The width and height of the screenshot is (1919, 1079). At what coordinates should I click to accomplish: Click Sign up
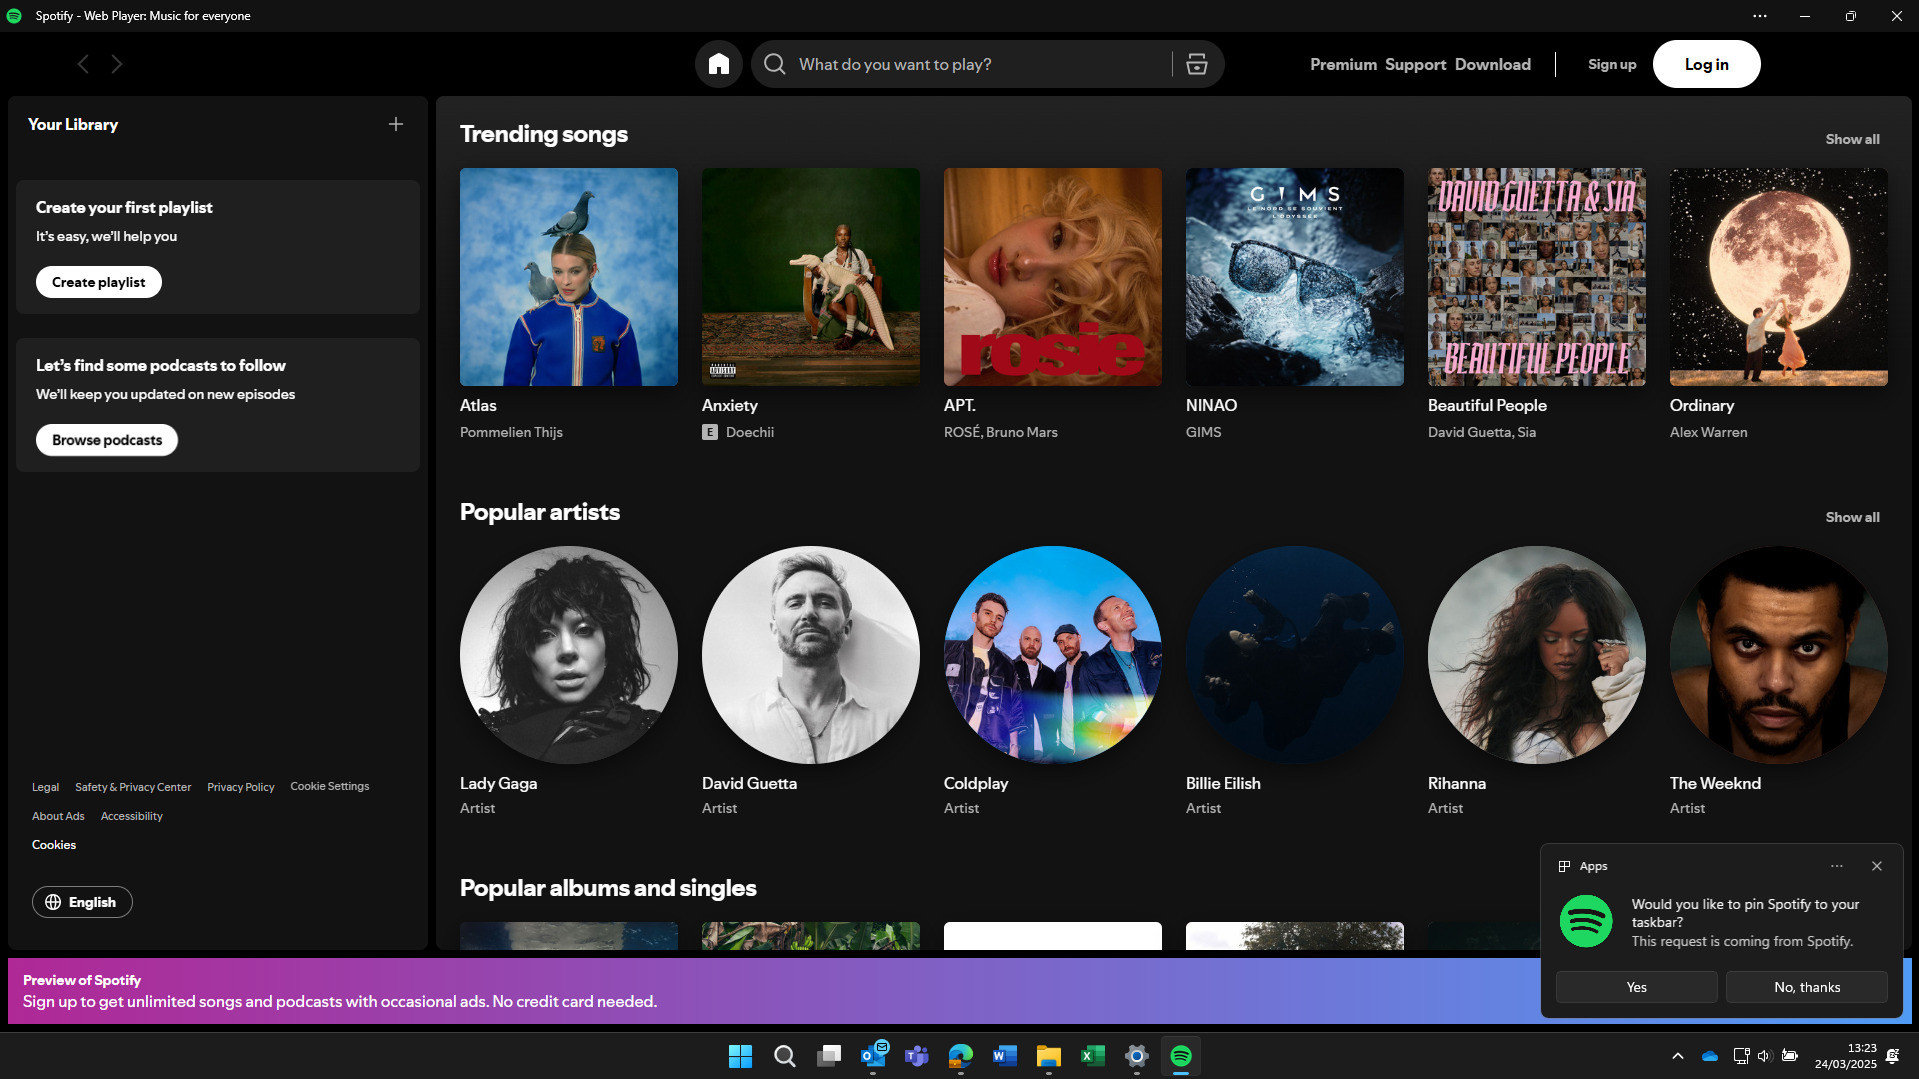tap(1612, 64)
